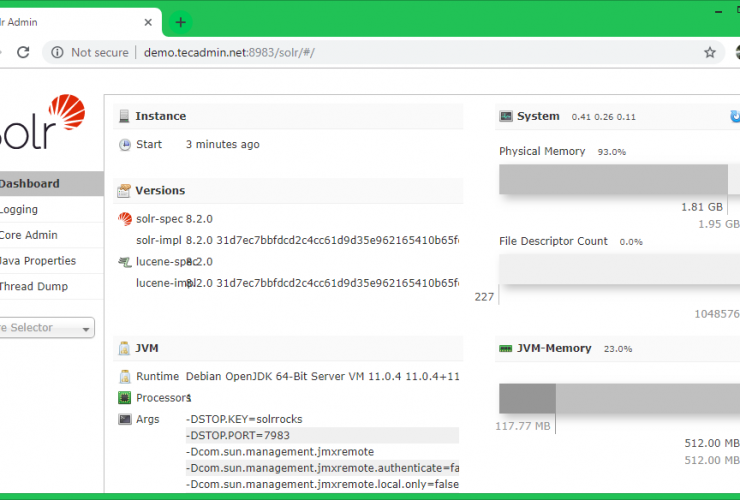Click the clock icon beside Start
This screenshot has width=740, height=500.
pyautogui.click(x=125, y=145)
